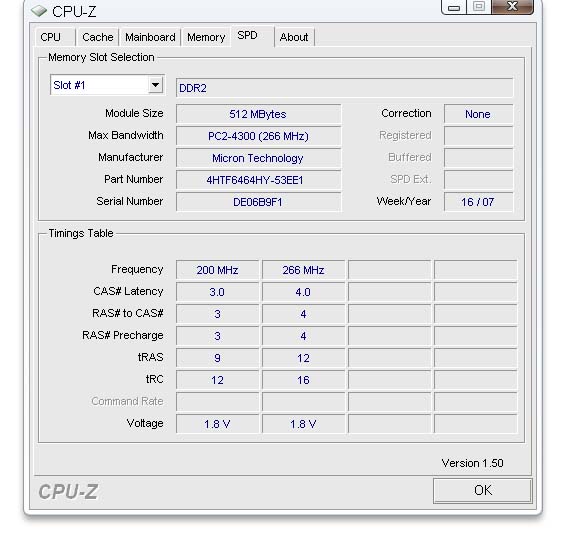The width and height of the screenshot is (583, 541).
Task: Click the 1.8 V cell under 266 MHz
Action: click(x=303, y=424)
